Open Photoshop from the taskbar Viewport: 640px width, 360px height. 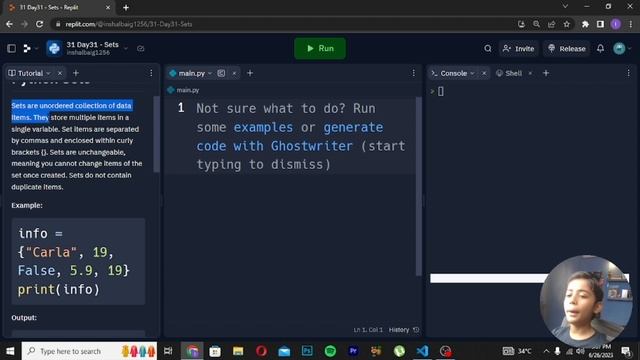pyautogui.click(x=307, y=351)
